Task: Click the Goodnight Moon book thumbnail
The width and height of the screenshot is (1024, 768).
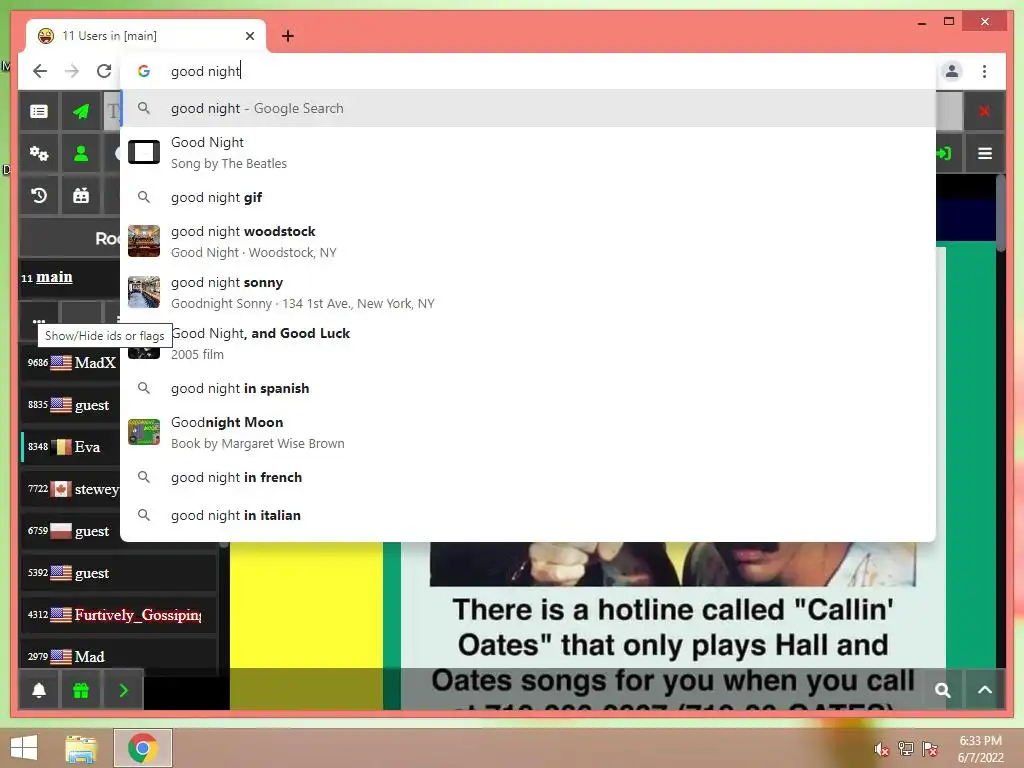Action: click(144, 432)
